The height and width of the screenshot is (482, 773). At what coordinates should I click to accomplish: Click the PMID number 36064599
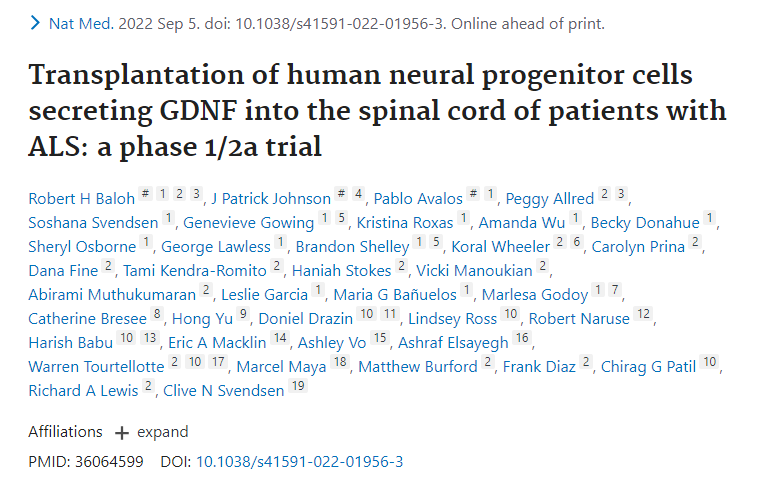click(x=109, y=461)
